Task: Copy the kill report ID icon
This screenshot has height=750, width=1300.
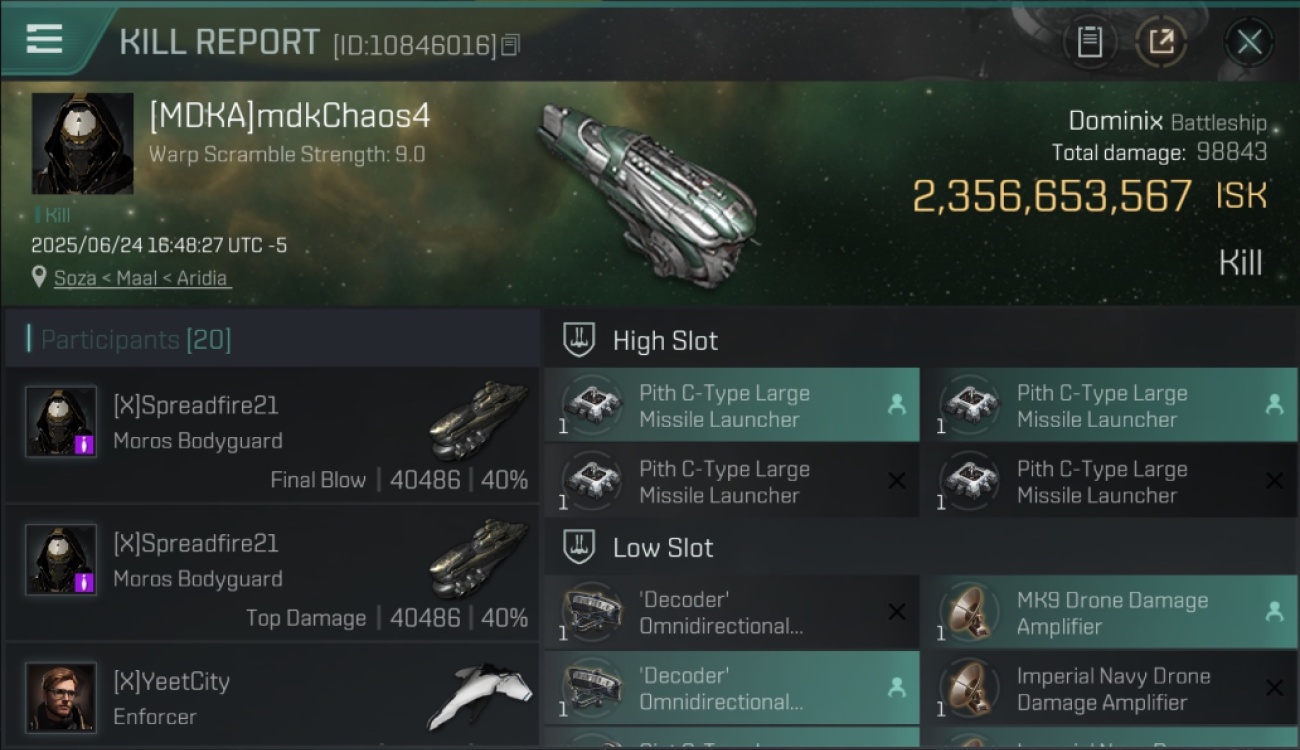Action: (510, 45)
